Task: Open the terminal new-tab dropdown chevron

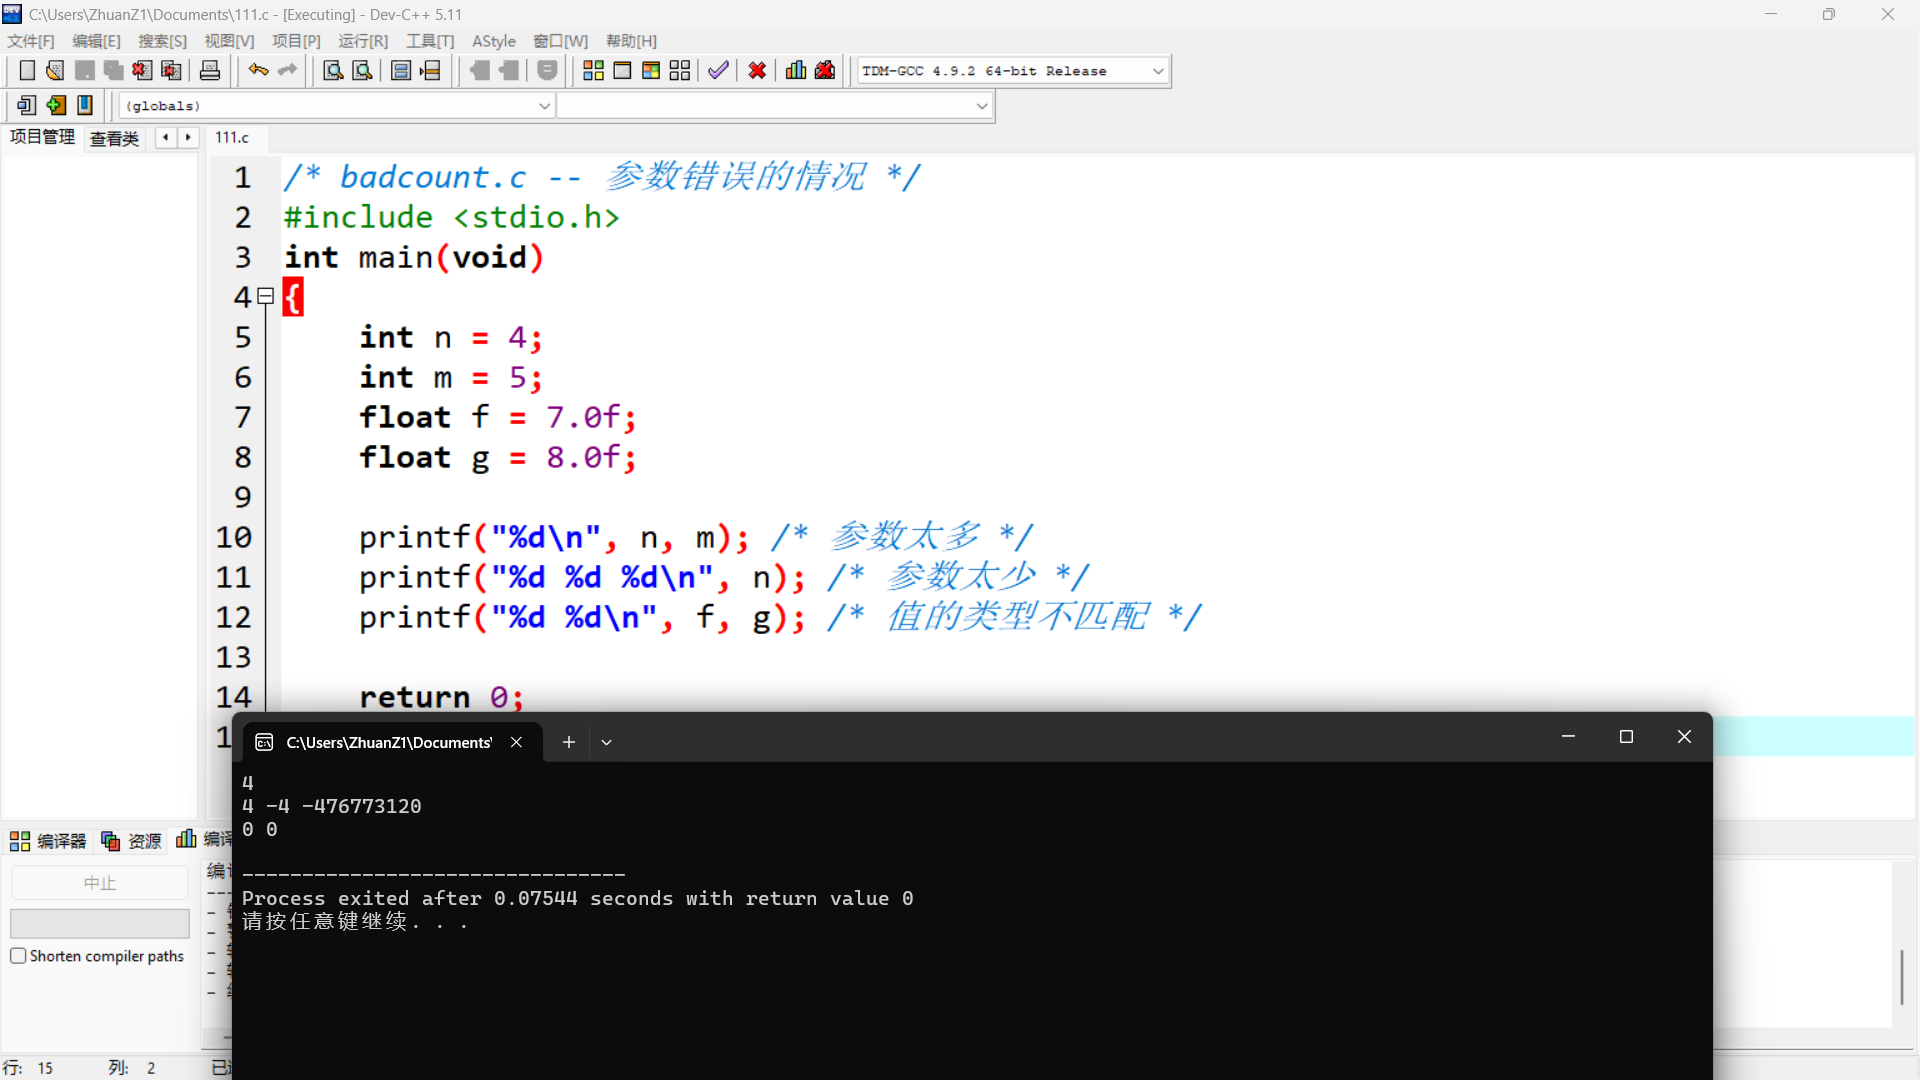Action: coord(606,742)
